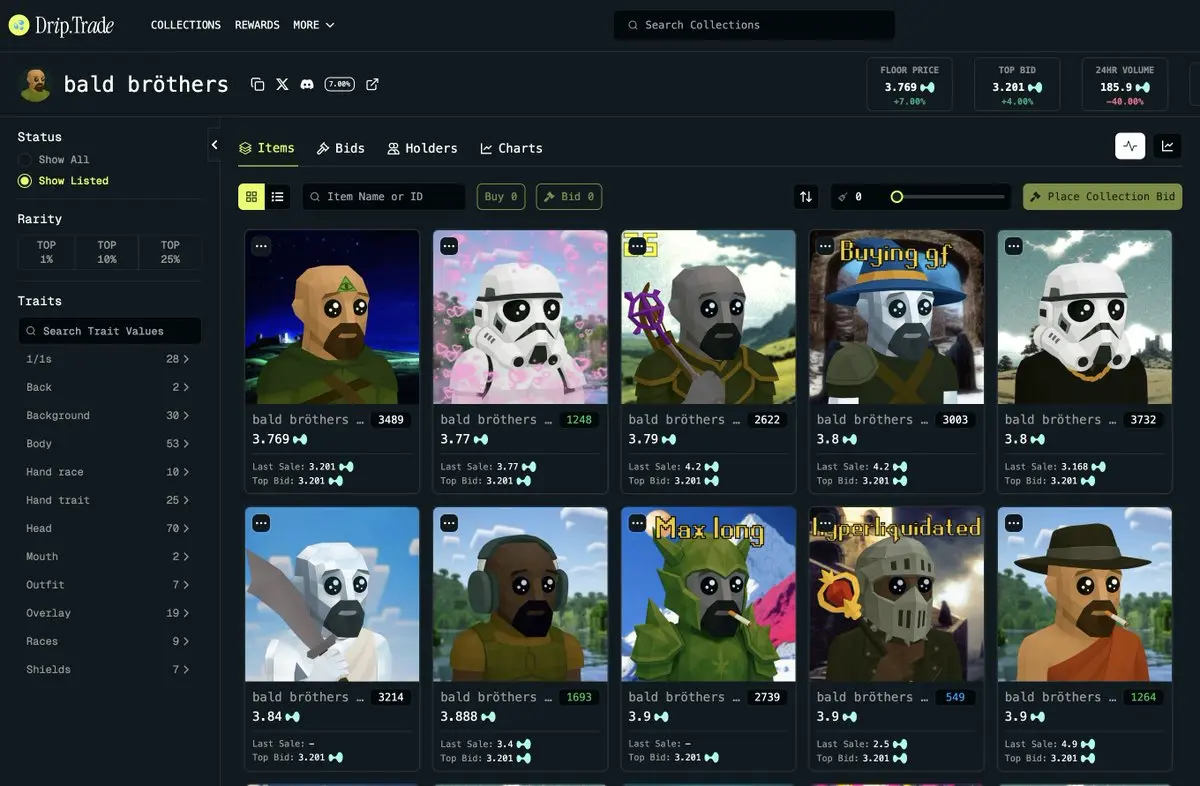Filter rarity by TOP 25%
The image size is (1200, 786).
click(x=170, y=252)
